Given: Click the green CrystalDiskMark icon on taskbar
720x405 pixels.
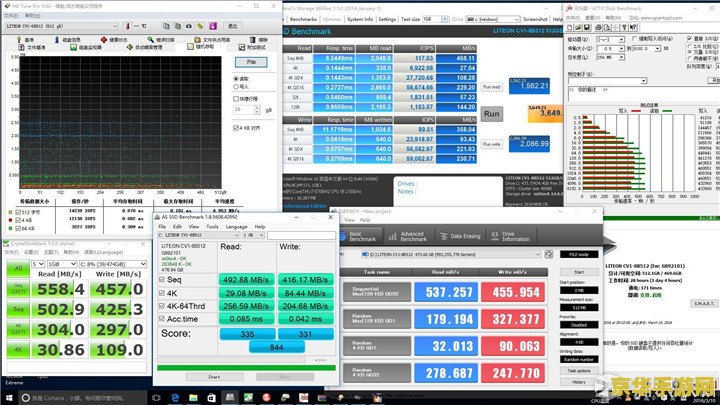Looking at the screenshot, I should (x=248, y=398).
